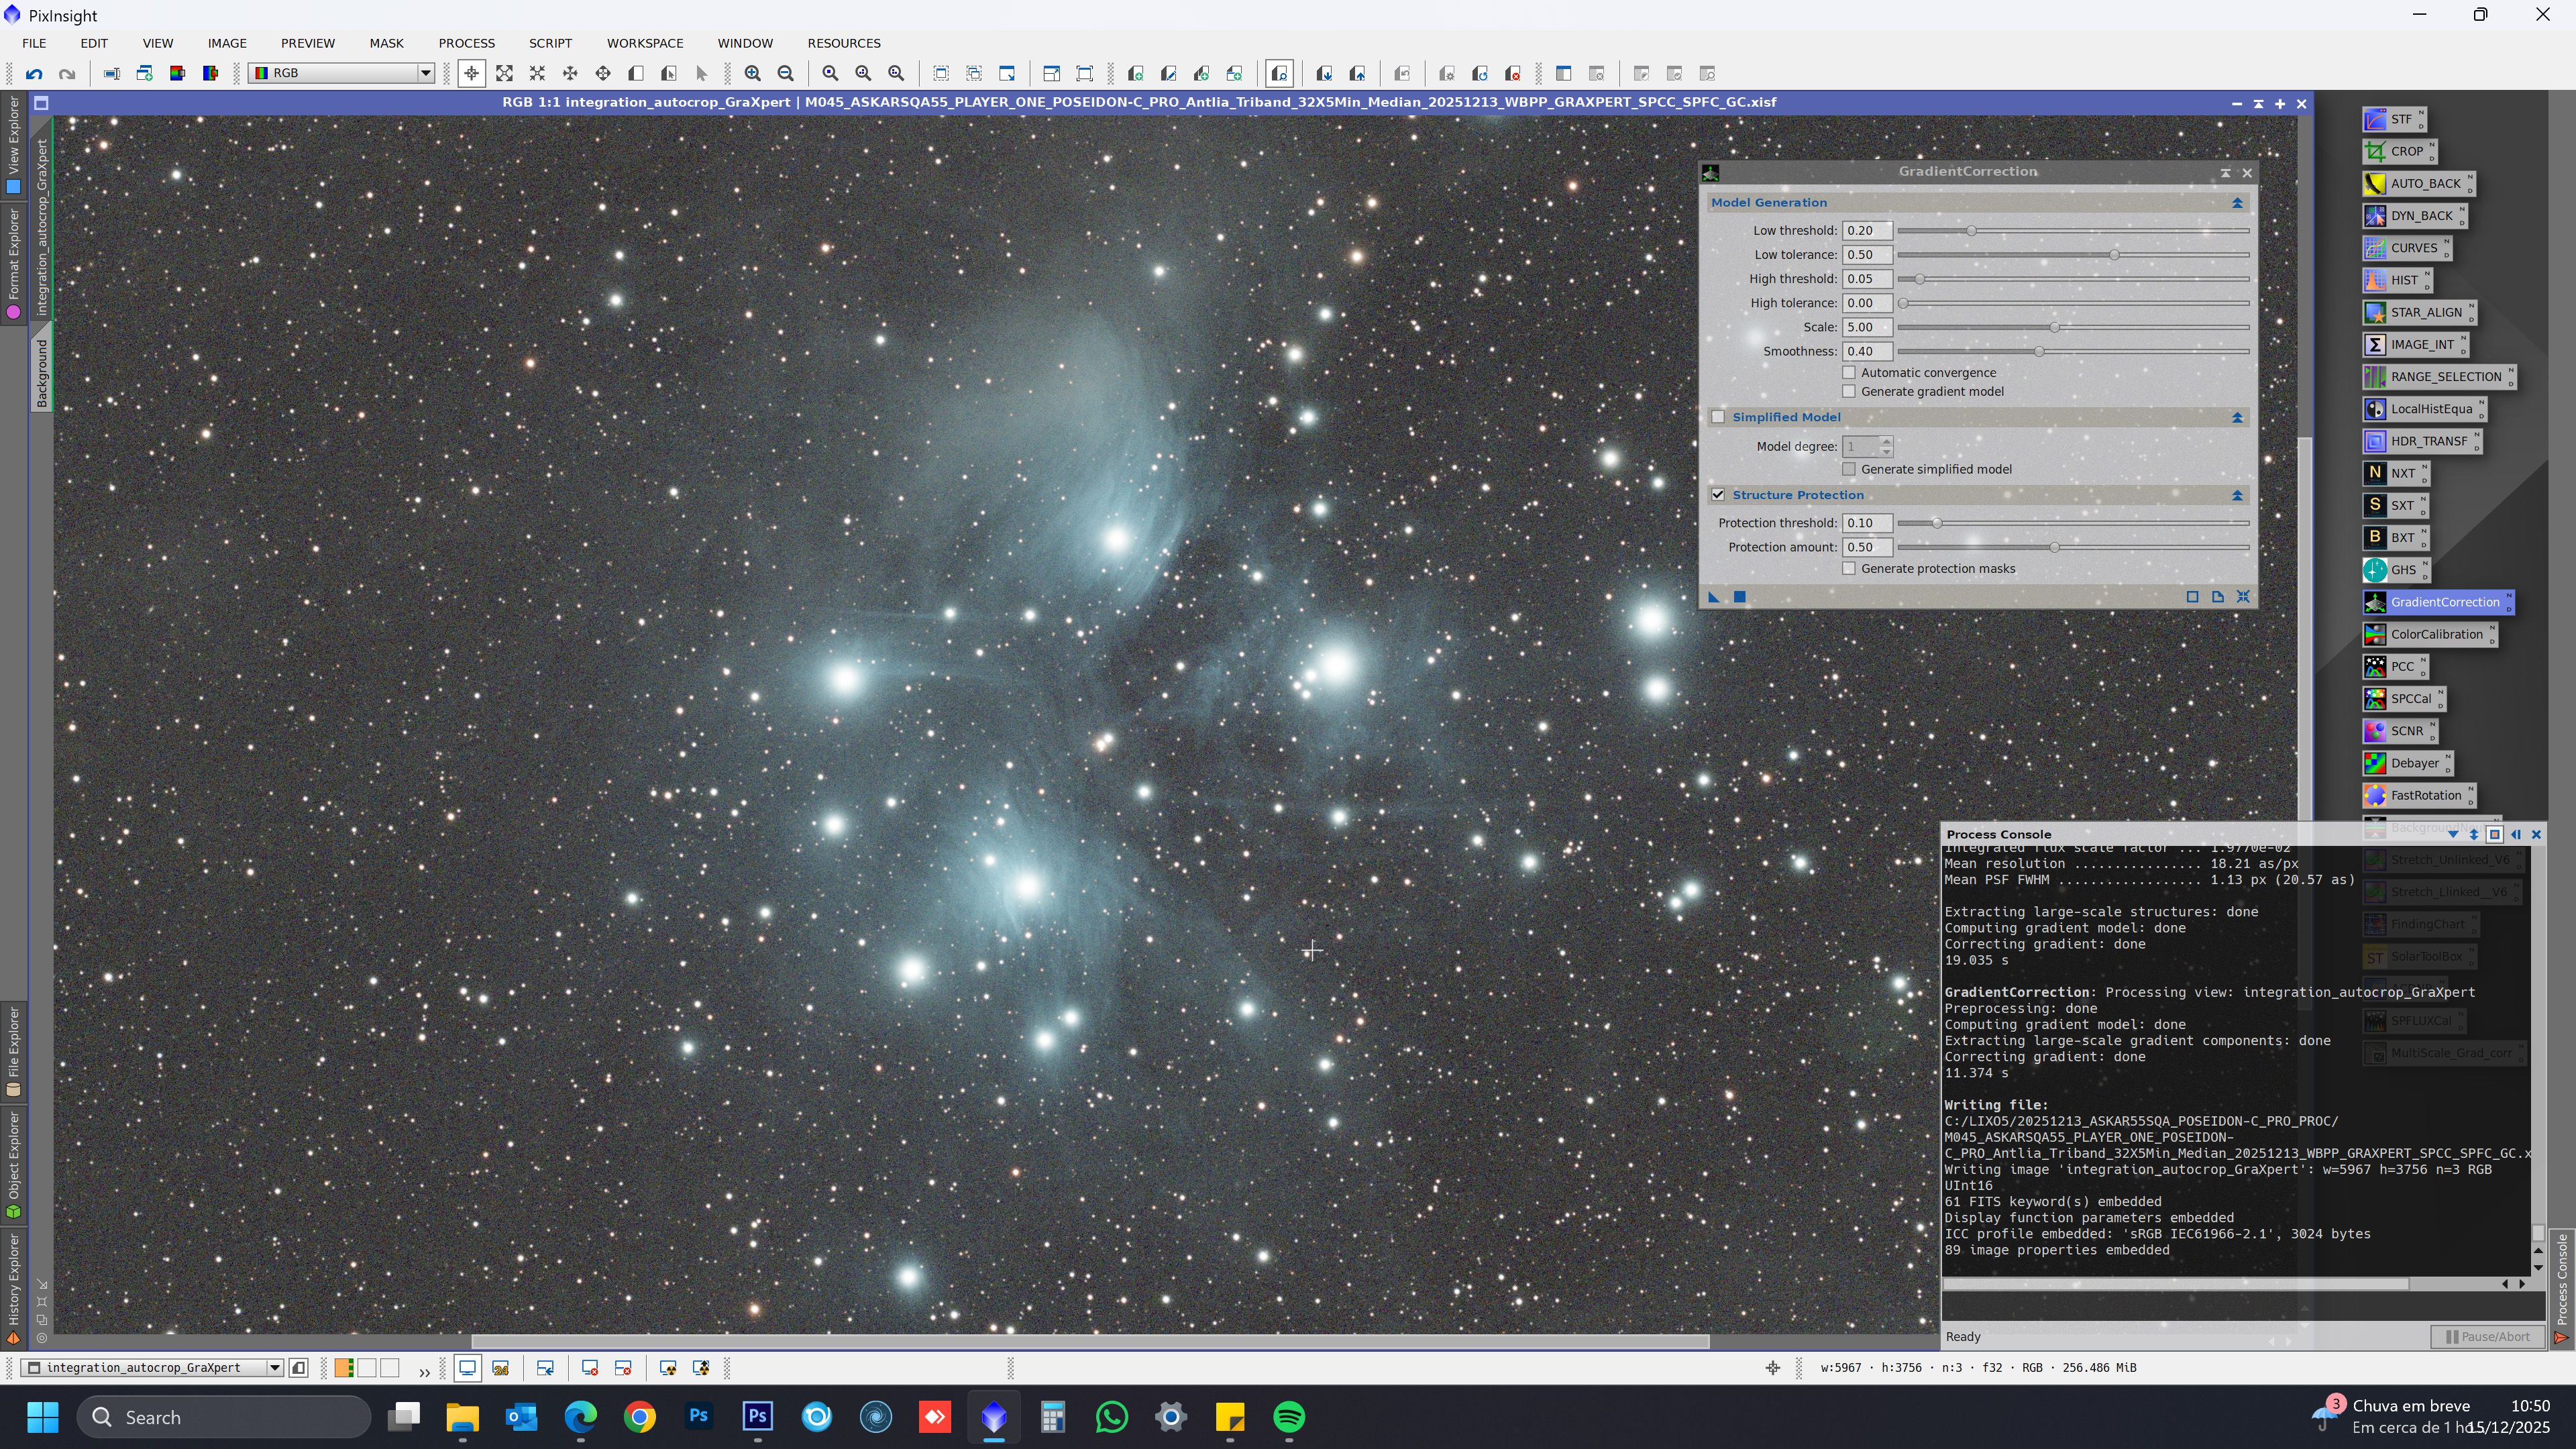Open the PROCESS menu
Image resolution: width=2576 pixels, height=1449 pixels.
(x=466, y=43)
